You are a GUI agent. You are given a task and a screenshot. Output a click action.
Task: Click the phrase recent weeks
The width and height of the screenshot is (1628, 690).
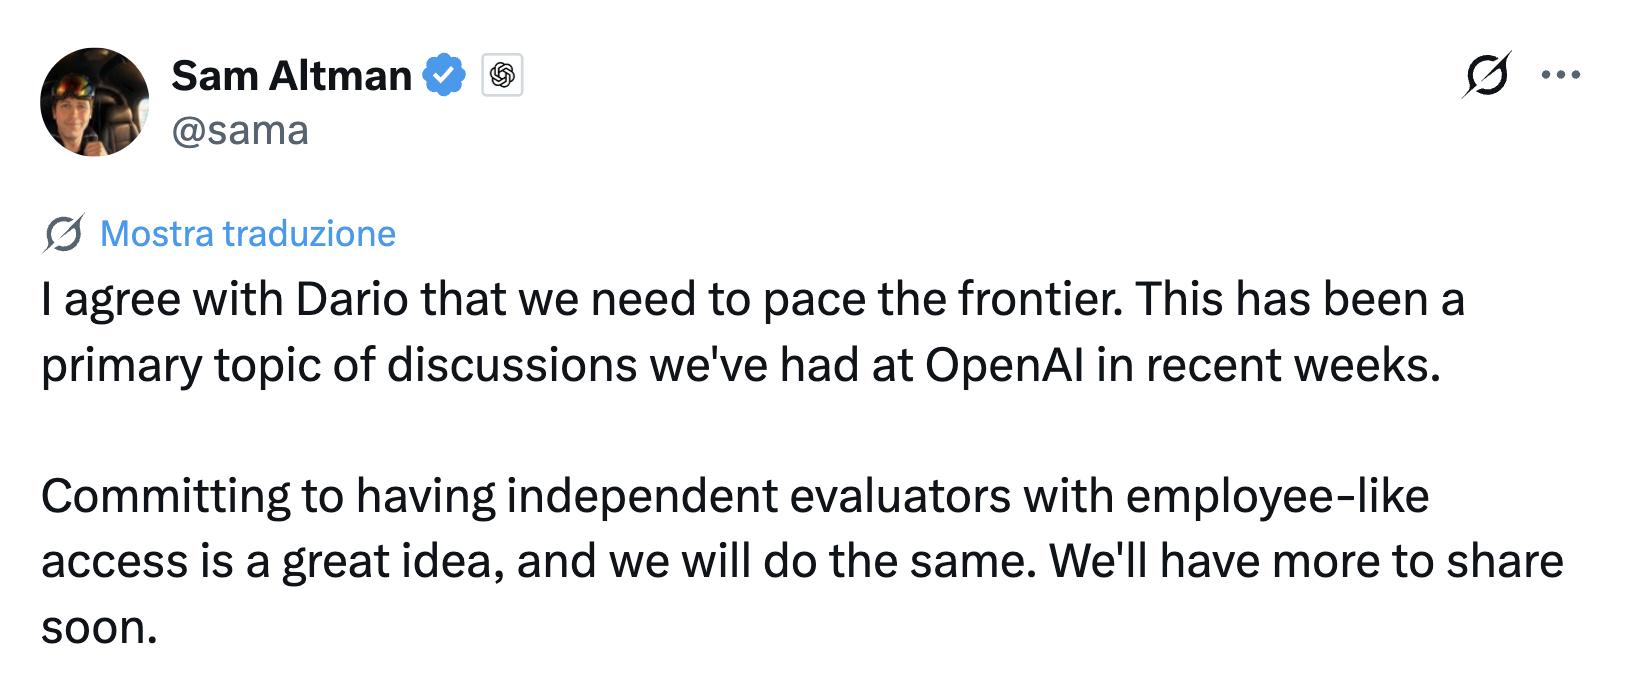pyautogui.click(x=1293, y=365)
